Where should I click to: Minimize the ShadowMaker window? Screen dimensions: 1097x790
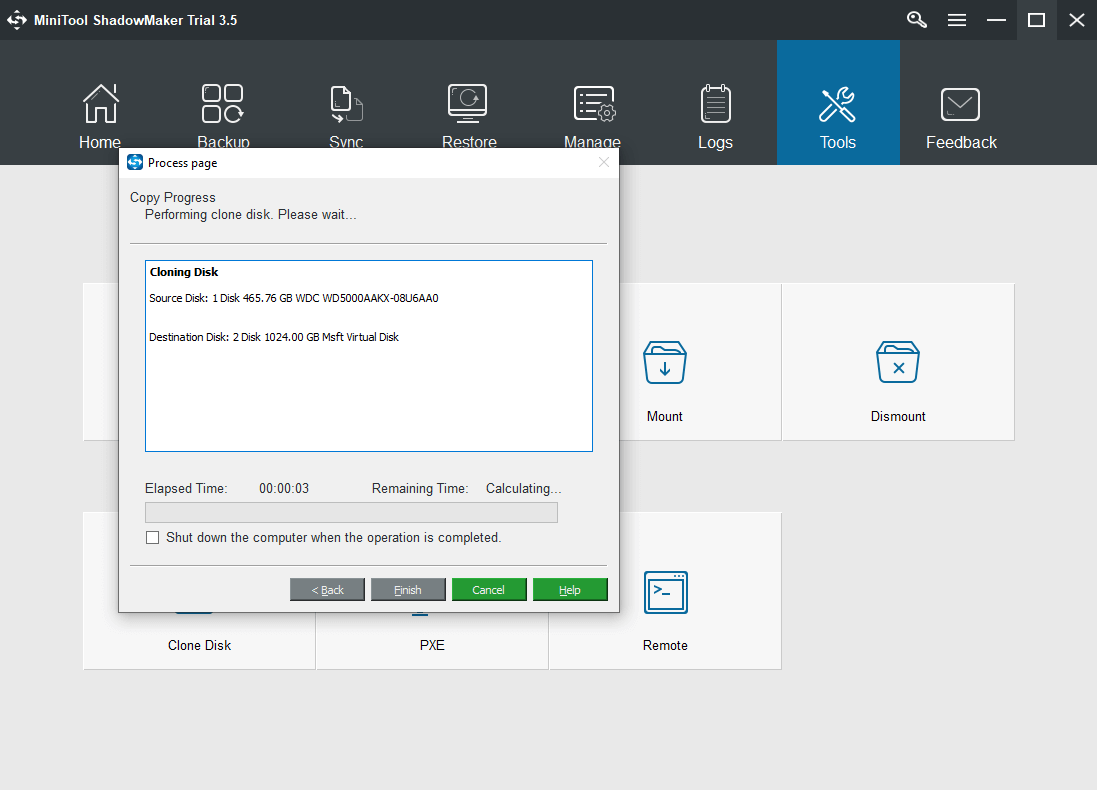(996, 20)
